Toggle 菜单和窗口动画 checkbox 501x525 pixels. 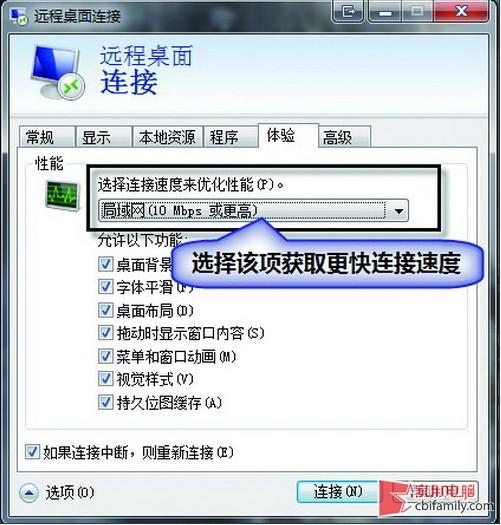click(105, 356)
